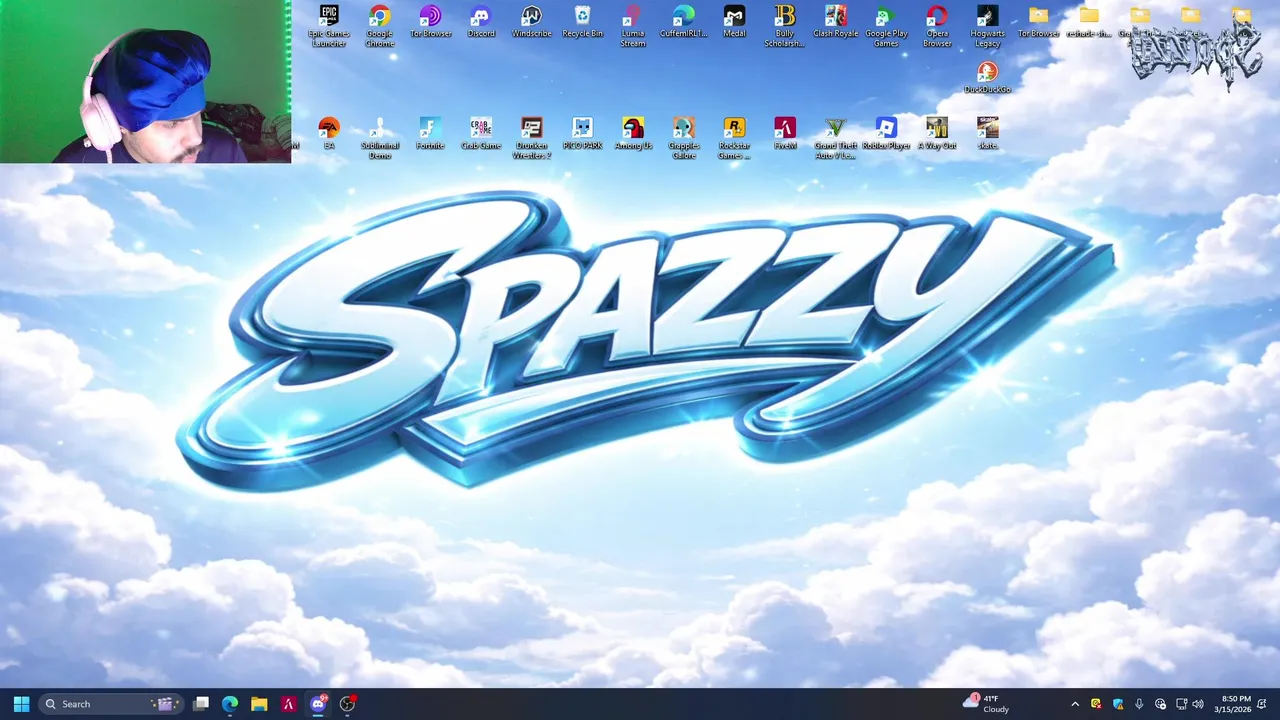The width and height of the screenshot is (1280, 720).
Task: Open Microsoft Edge from the taskbar
Action: point(230,704)
